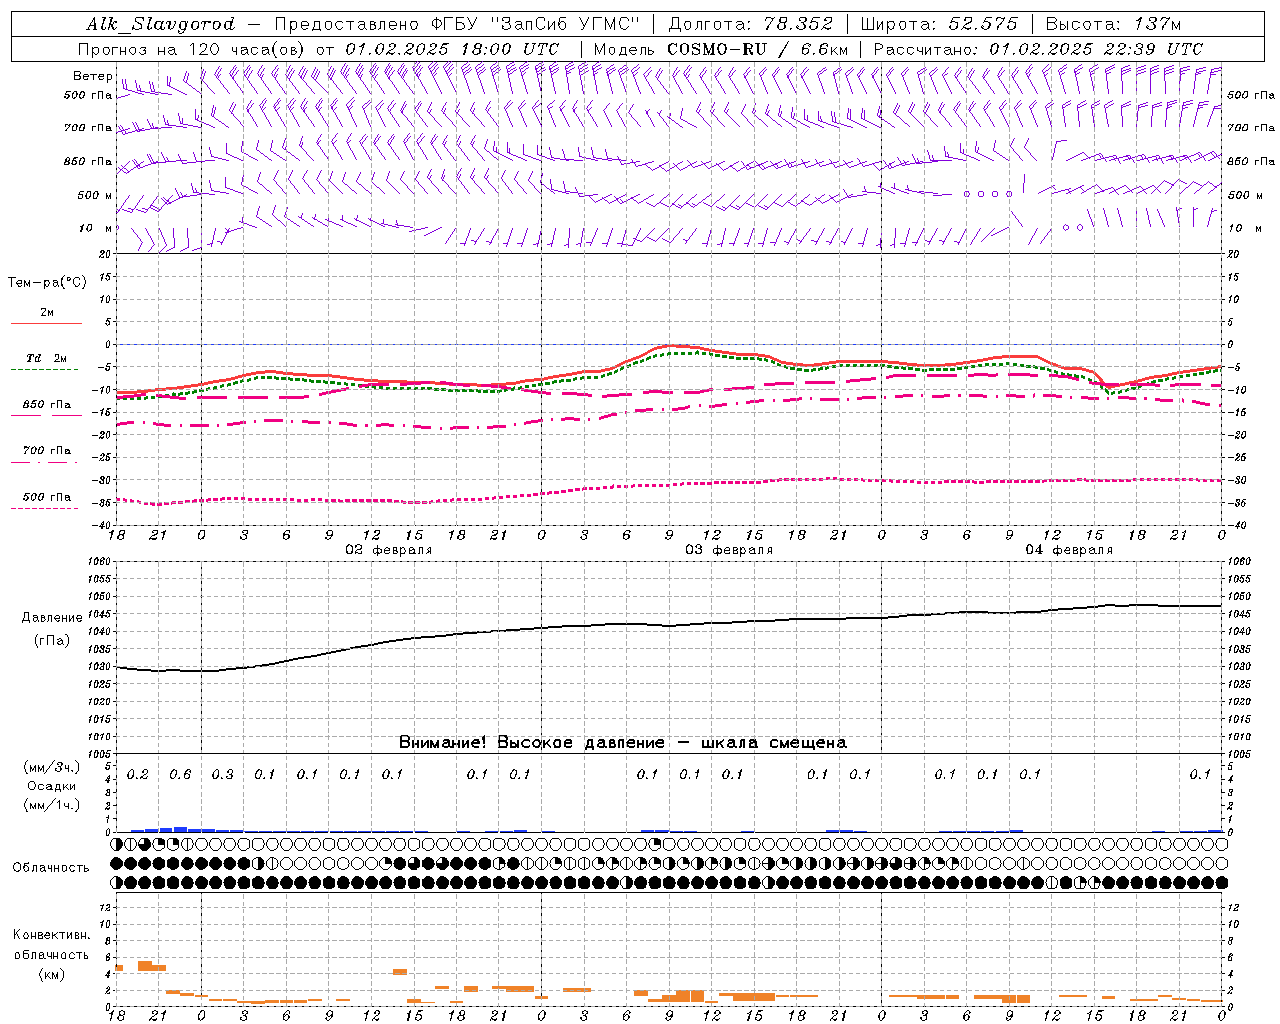The height and width of the screenshot is (1024, 1280).
Task: Select the text Долгота: 78.352
Action: [750, 24]
